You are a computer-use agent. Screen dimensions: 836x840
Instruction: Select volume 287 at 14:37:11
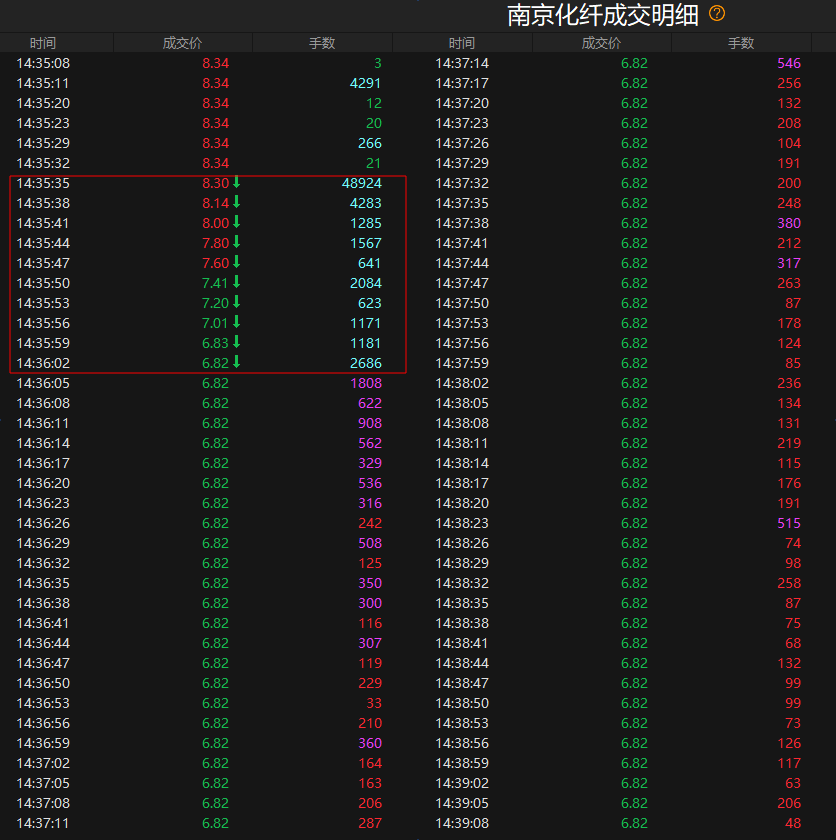[x=370, y=823]
